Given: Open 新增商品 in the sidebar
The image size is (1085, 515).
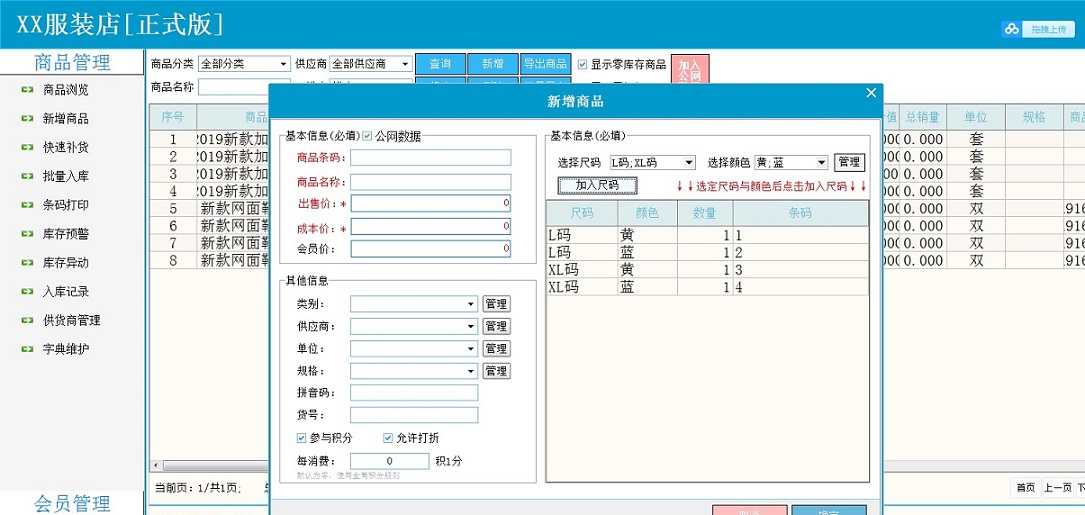Looking at the screenshot, I should coord(66,119).
